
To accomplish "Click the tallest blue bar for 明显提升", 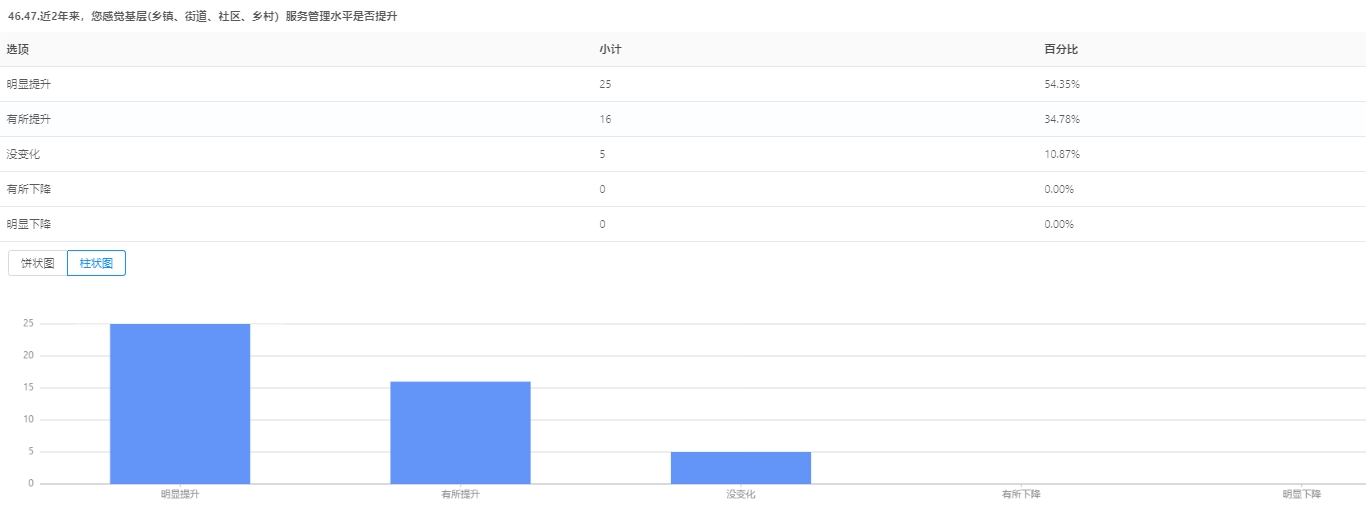I will [180, 404].
